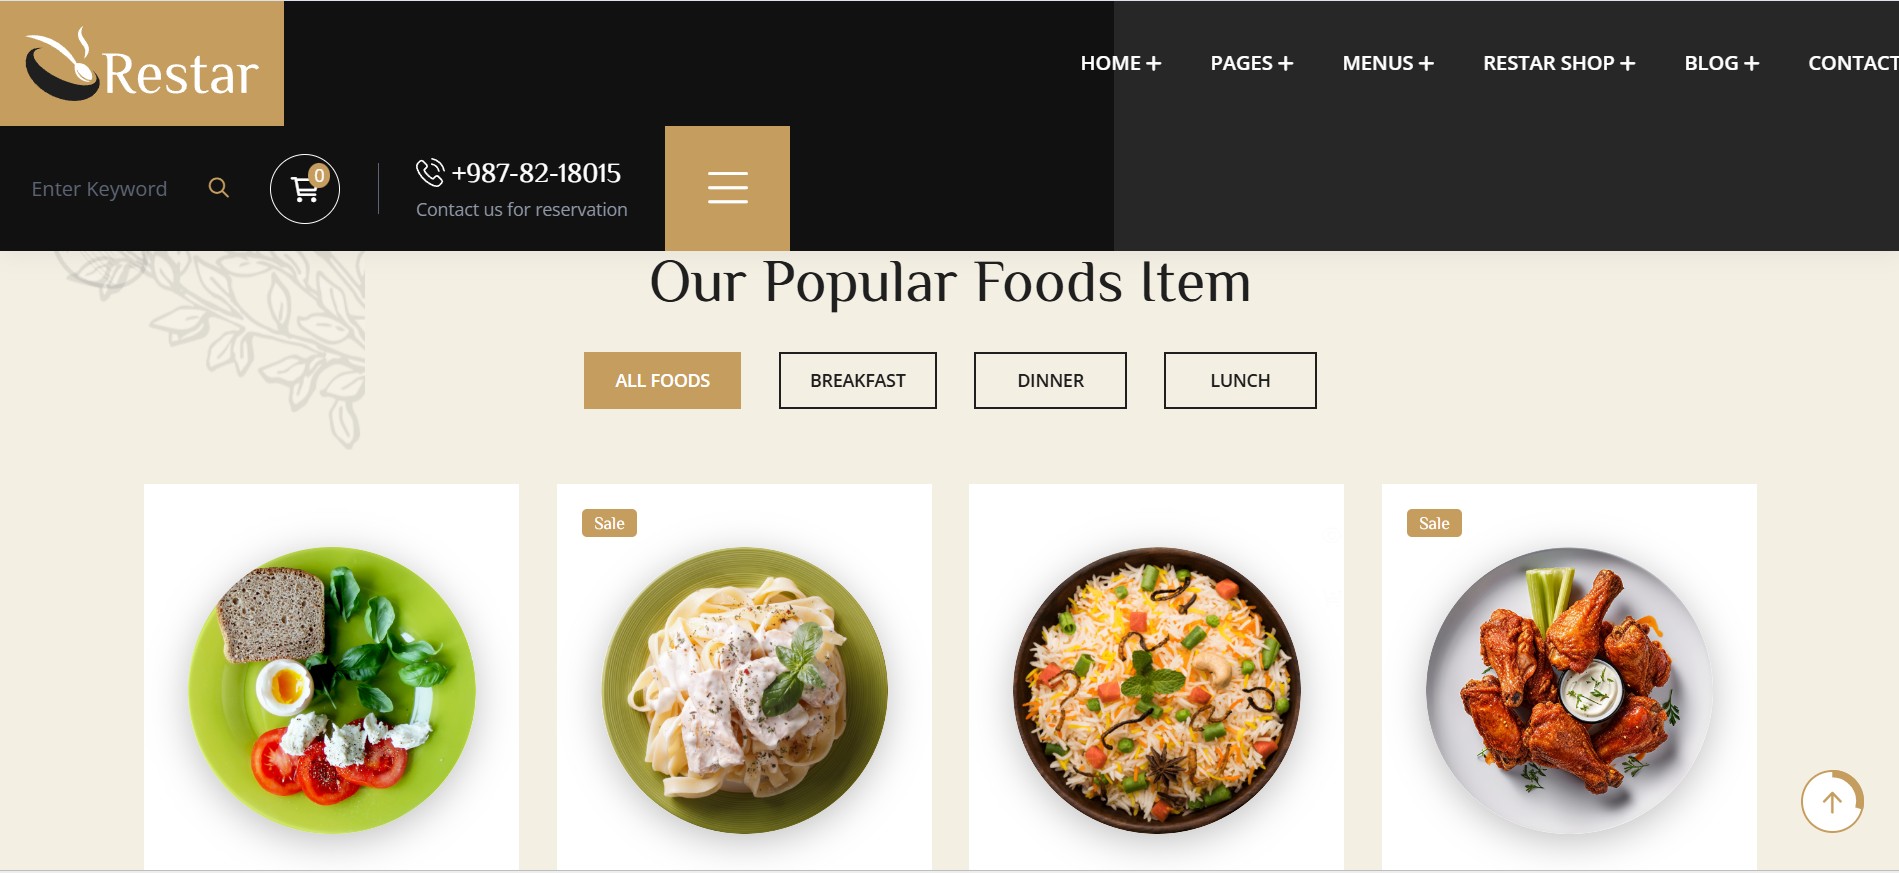Click the phone handset icon
This screenshot has width=1899, height=873.
(430, 173)
